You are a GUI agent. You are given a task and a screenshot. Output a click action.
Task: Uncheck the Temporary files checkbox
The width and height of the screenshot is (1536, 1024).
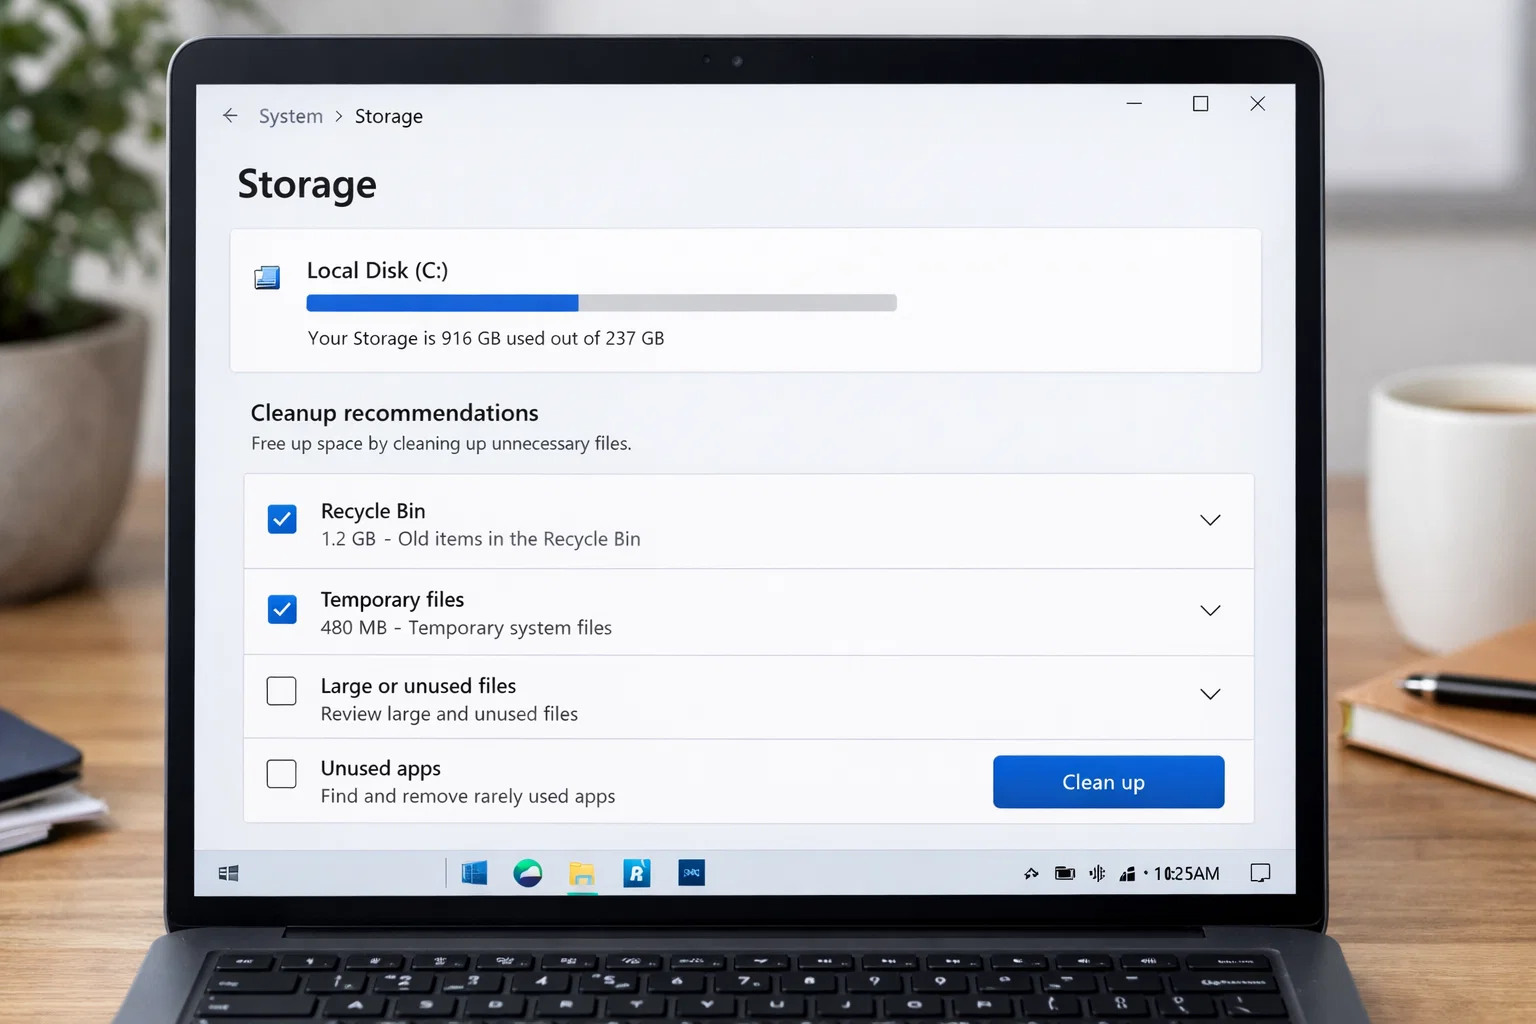click(282, 609)
